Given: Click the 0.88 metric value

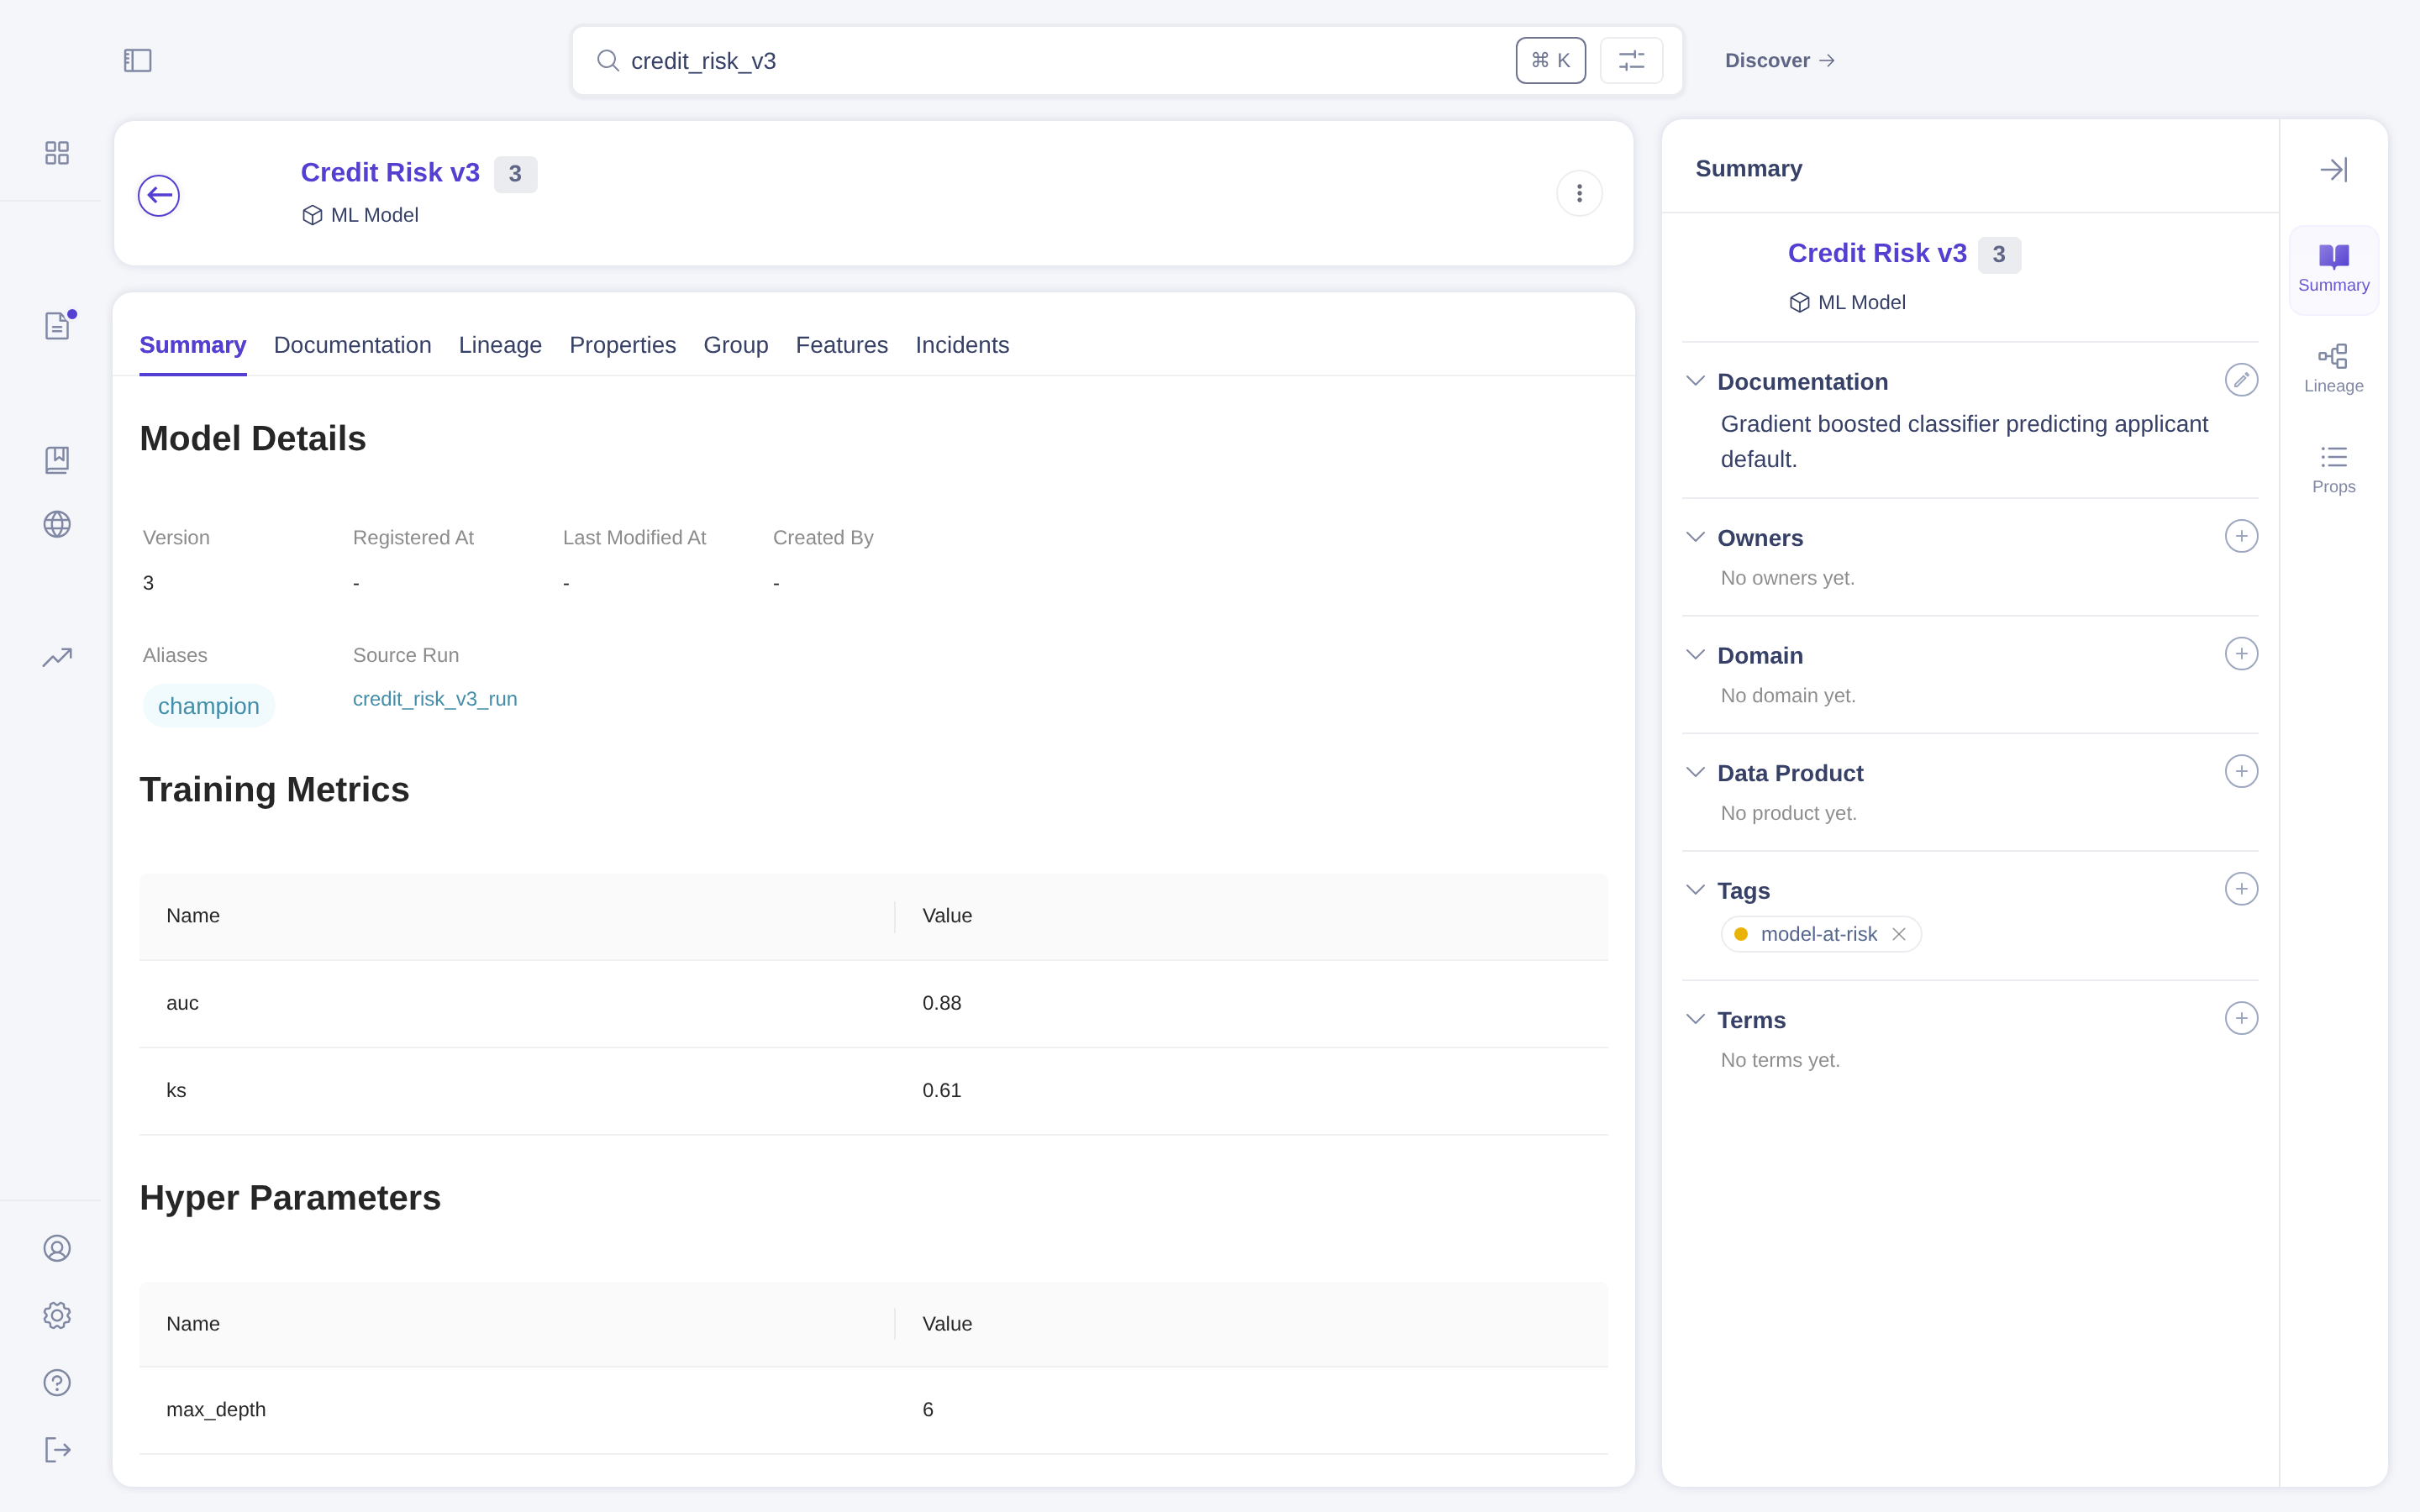Looking at the screenshot, I should click(x=941, y=1003).
